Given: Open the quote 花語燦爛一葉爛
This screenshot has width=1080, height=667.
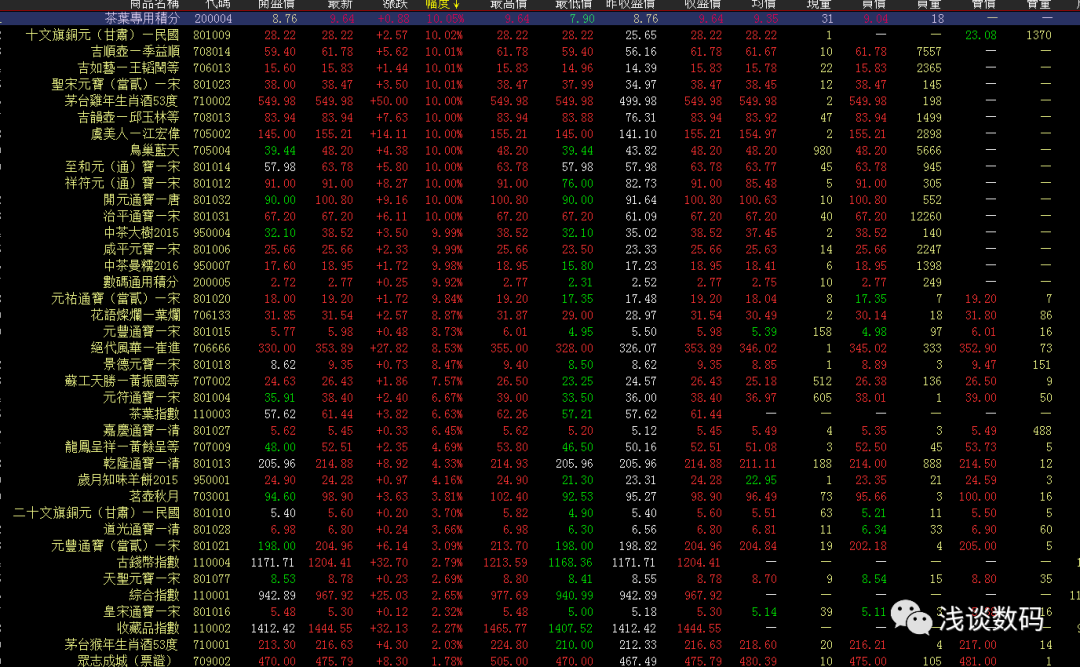Looking at the screenshot, I should point(135,316).
